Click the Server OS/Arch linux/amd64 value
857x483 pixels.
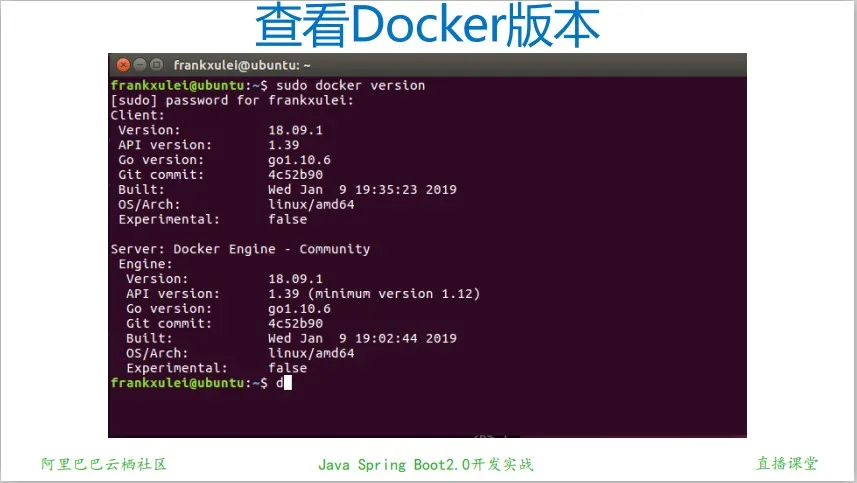312,353
